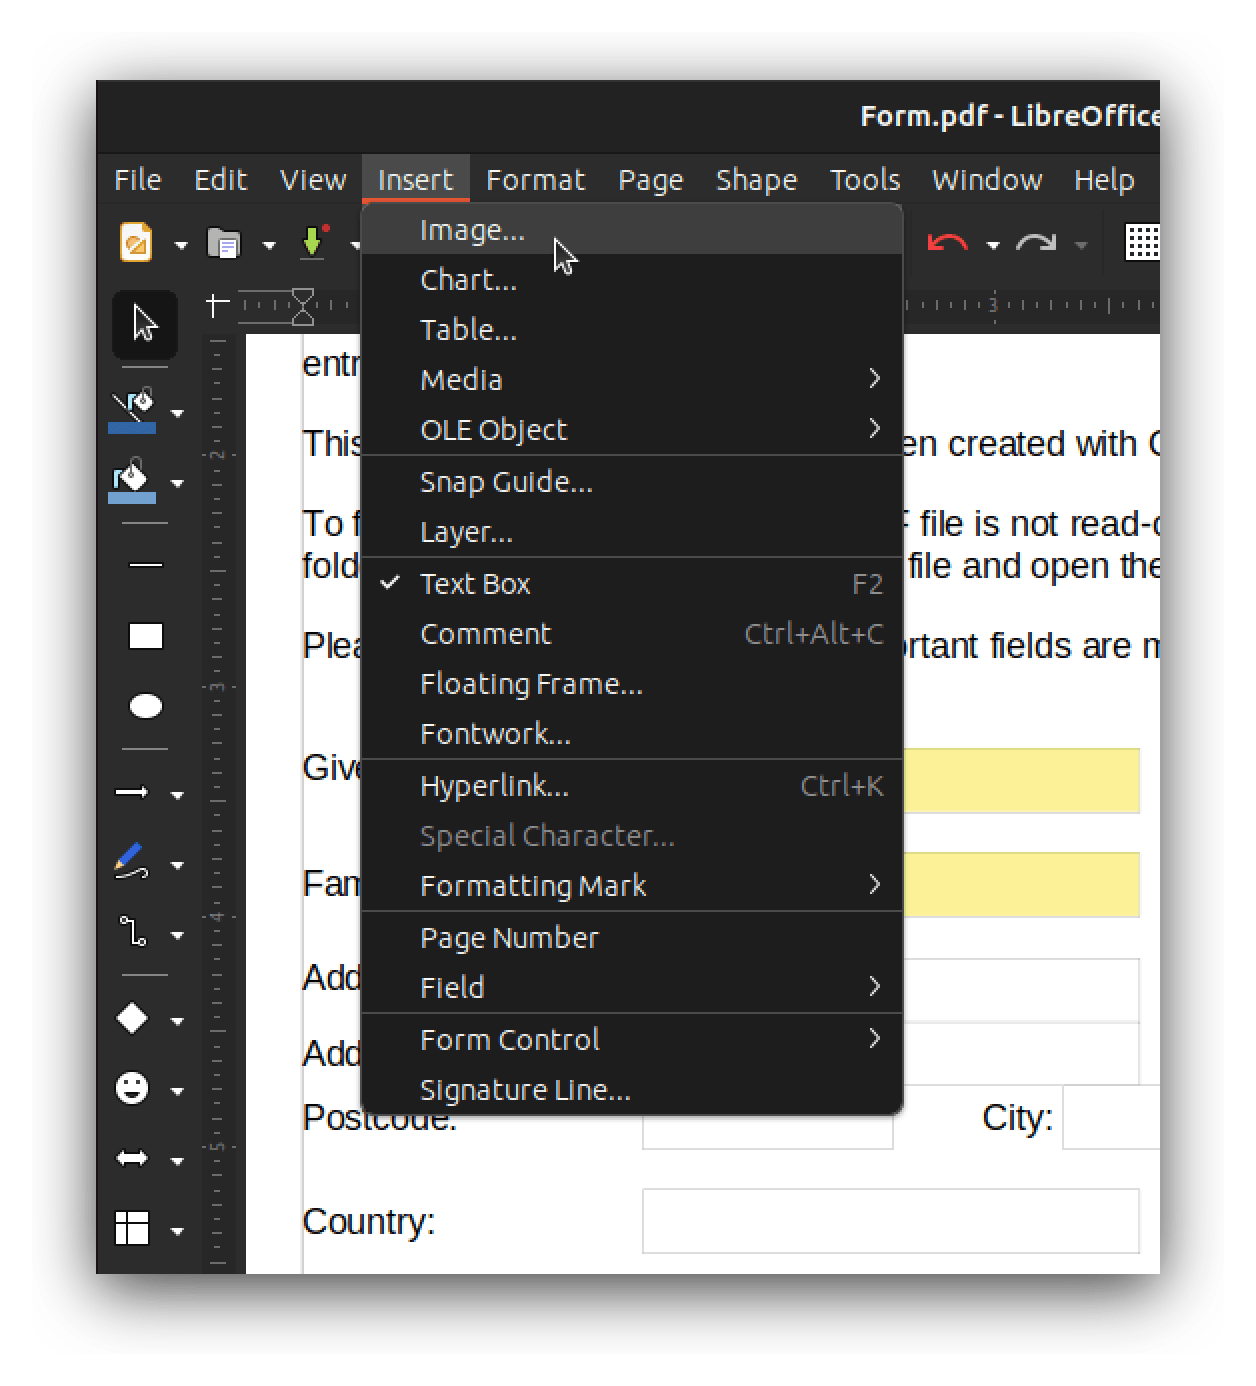The height and width of the screenshot is (1386, 1256).
Task: Toggle the checked Text Box menu entry
Action: (632, 584)
